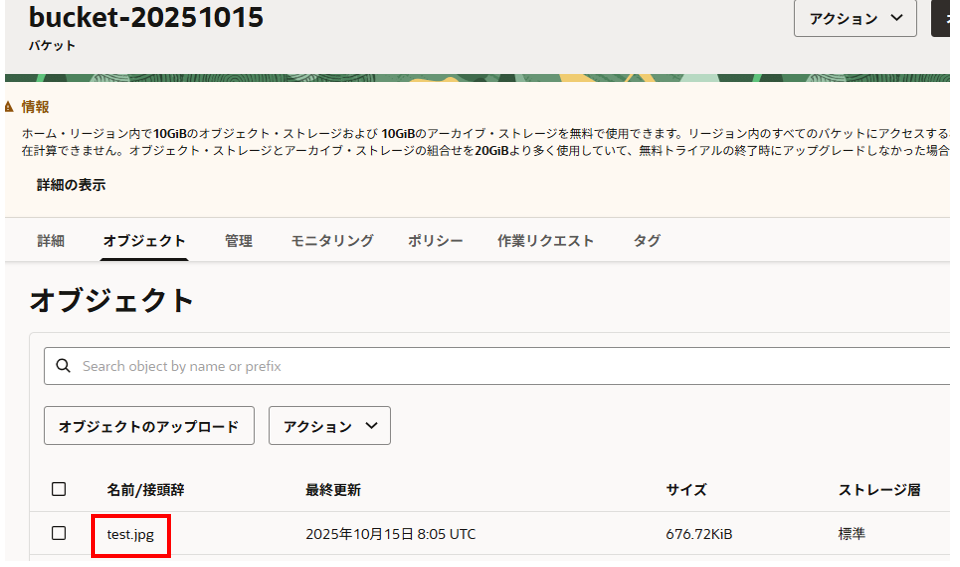Click the 名前/接頭辞 column header
The image size is (960, 567).
click(145, 490)
